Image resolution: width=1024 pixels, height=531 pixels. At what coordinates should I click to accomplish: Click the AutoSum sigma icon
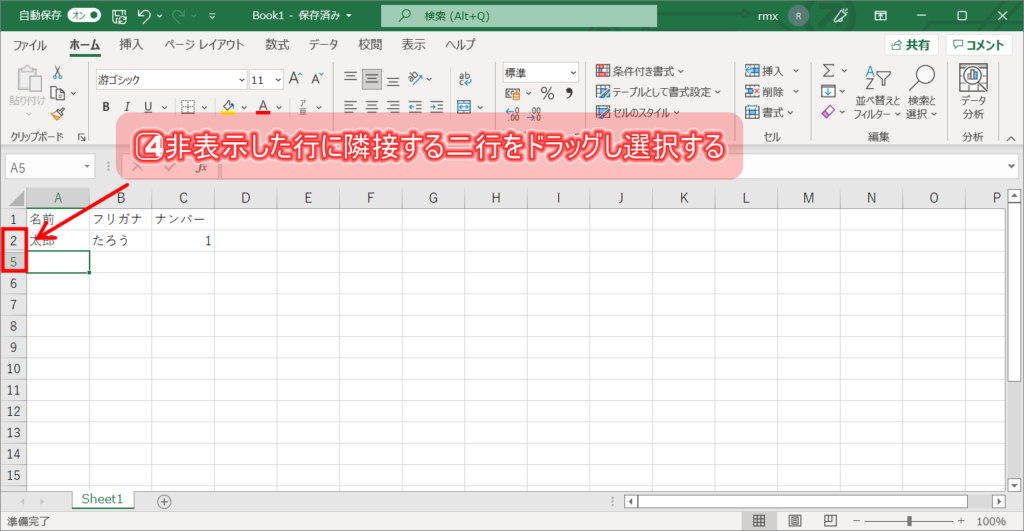click(x=828, y=70)
